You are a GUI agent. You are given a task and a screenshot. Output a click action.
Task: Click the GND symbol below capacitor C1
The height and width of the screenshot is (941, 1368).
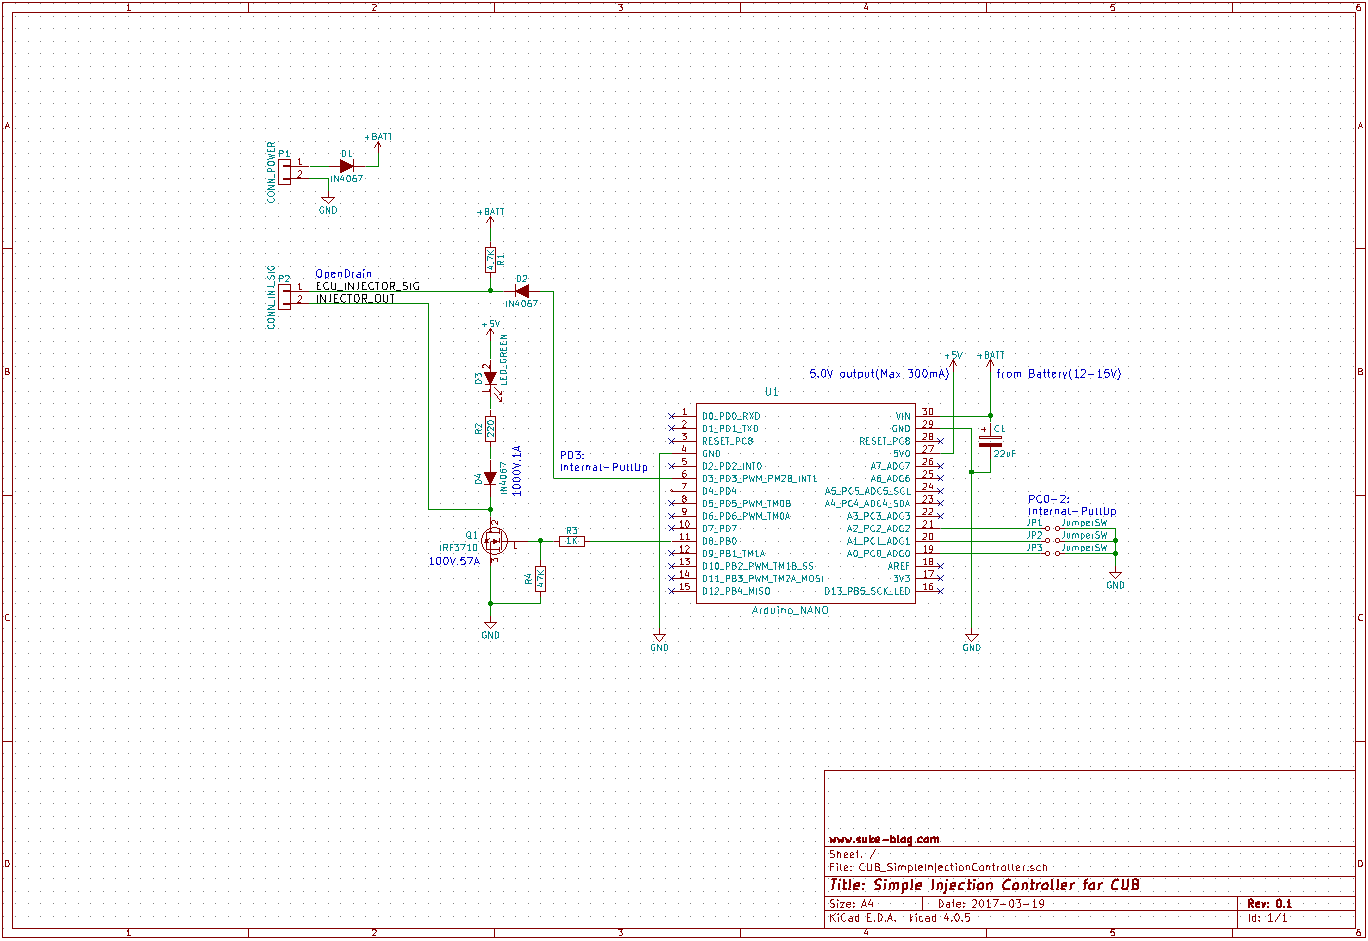[x=971, y=641]
